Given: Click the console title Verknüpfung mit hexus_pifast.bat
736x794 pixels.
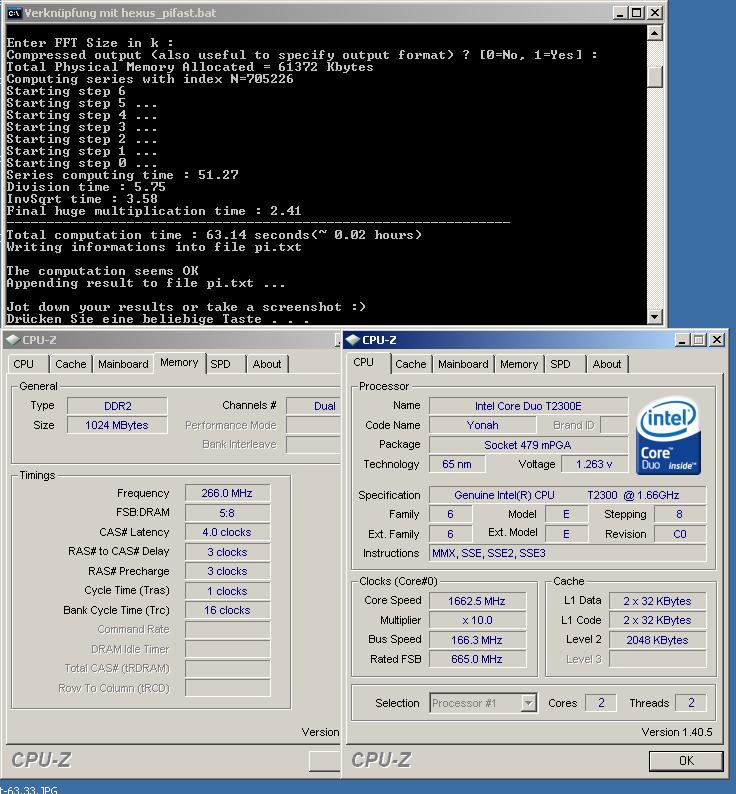Looking at the screenshot, I should point(120,13).
